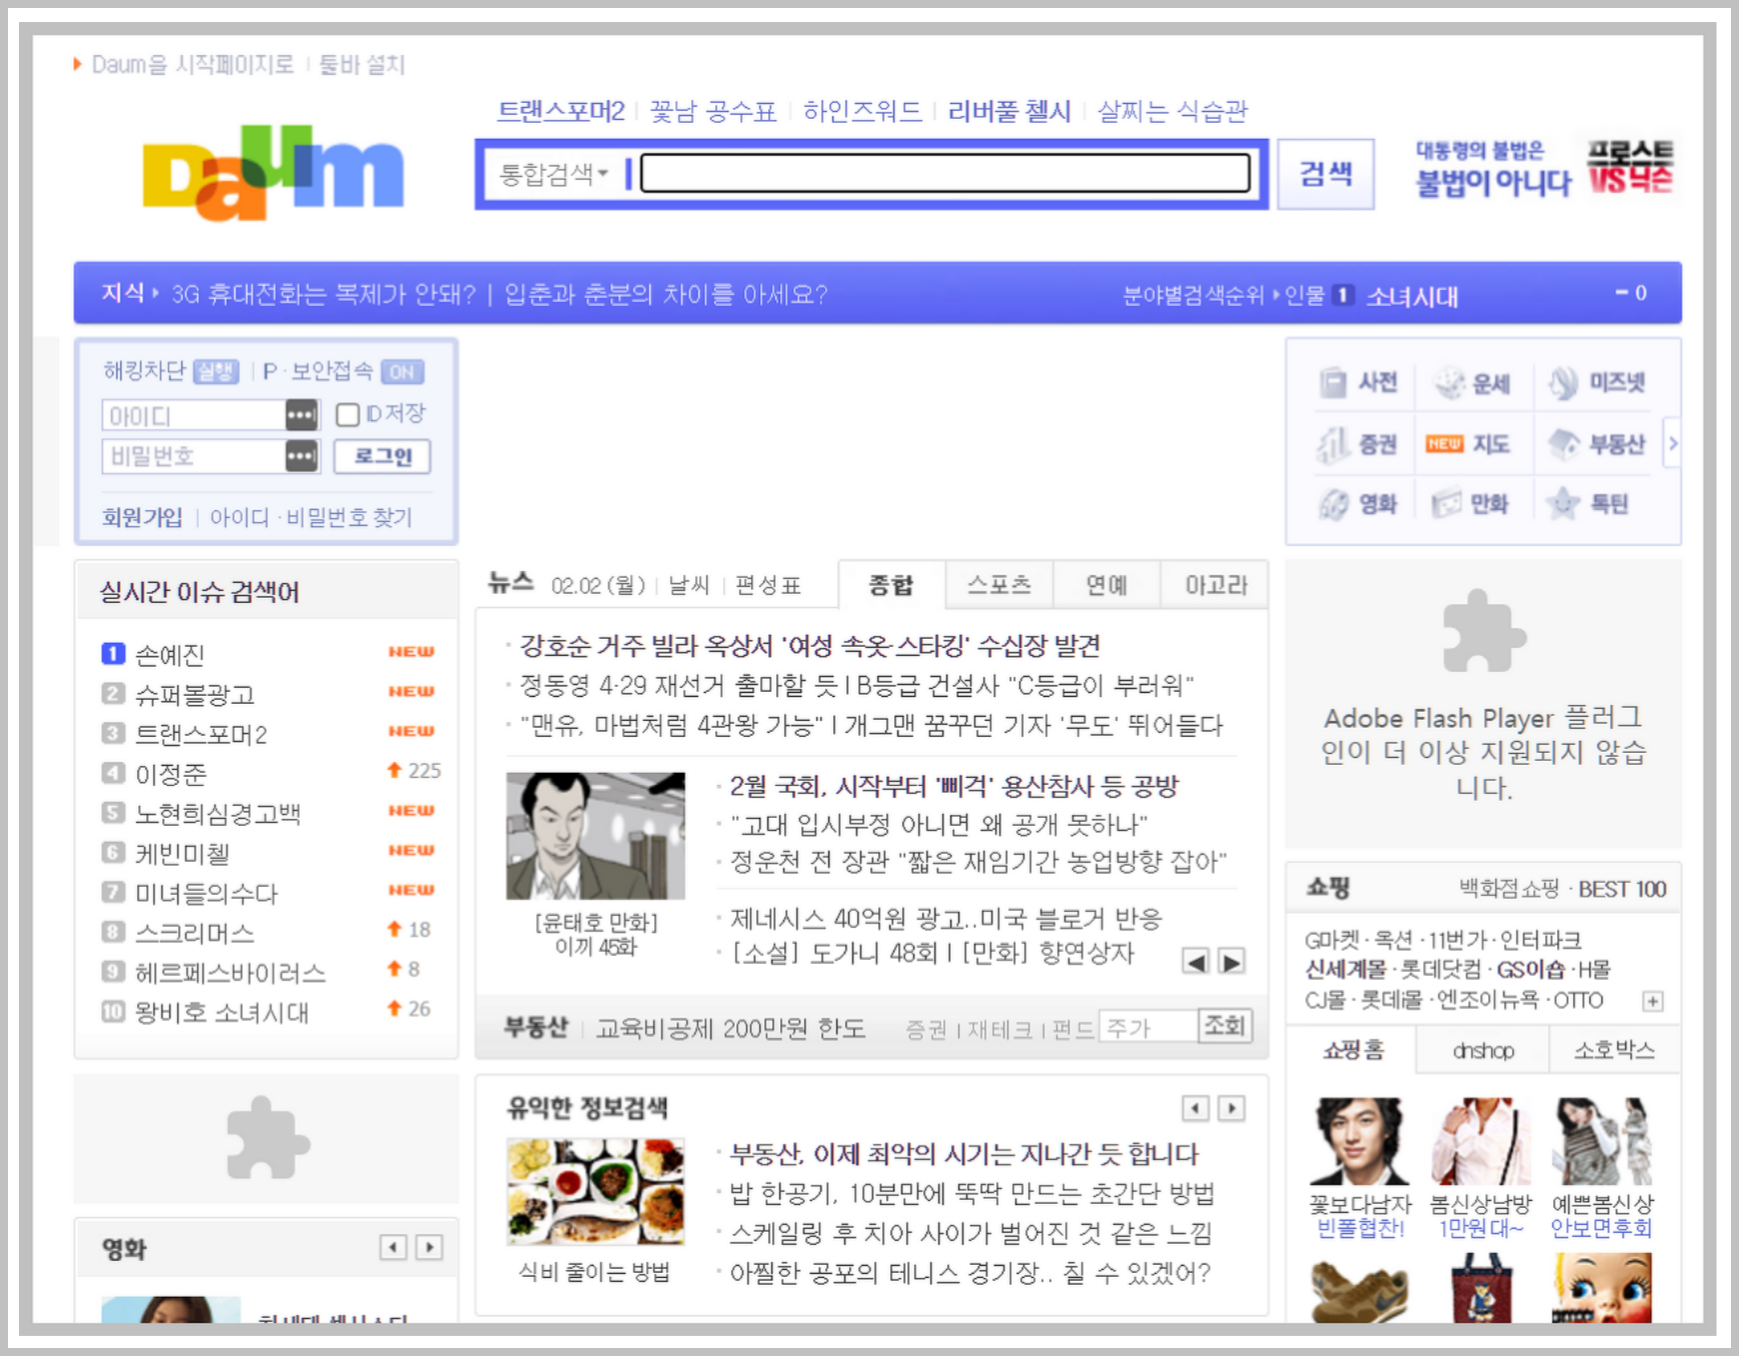
Task: Open headline about 강호순 거주 빌라
Action: pos(810,646)
